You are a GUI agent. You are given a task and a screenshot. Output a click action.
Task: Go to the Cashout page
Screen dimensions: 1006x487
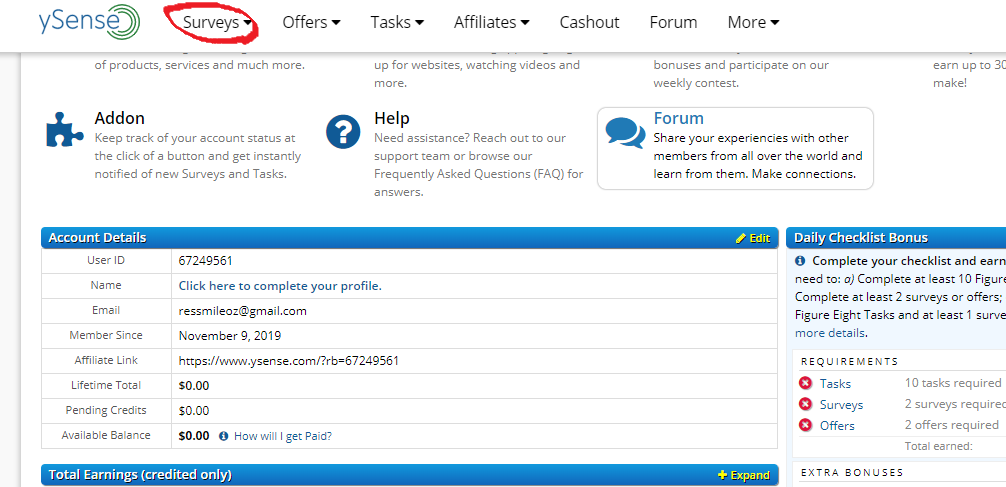pyautogui.click(x=590, y=22)
